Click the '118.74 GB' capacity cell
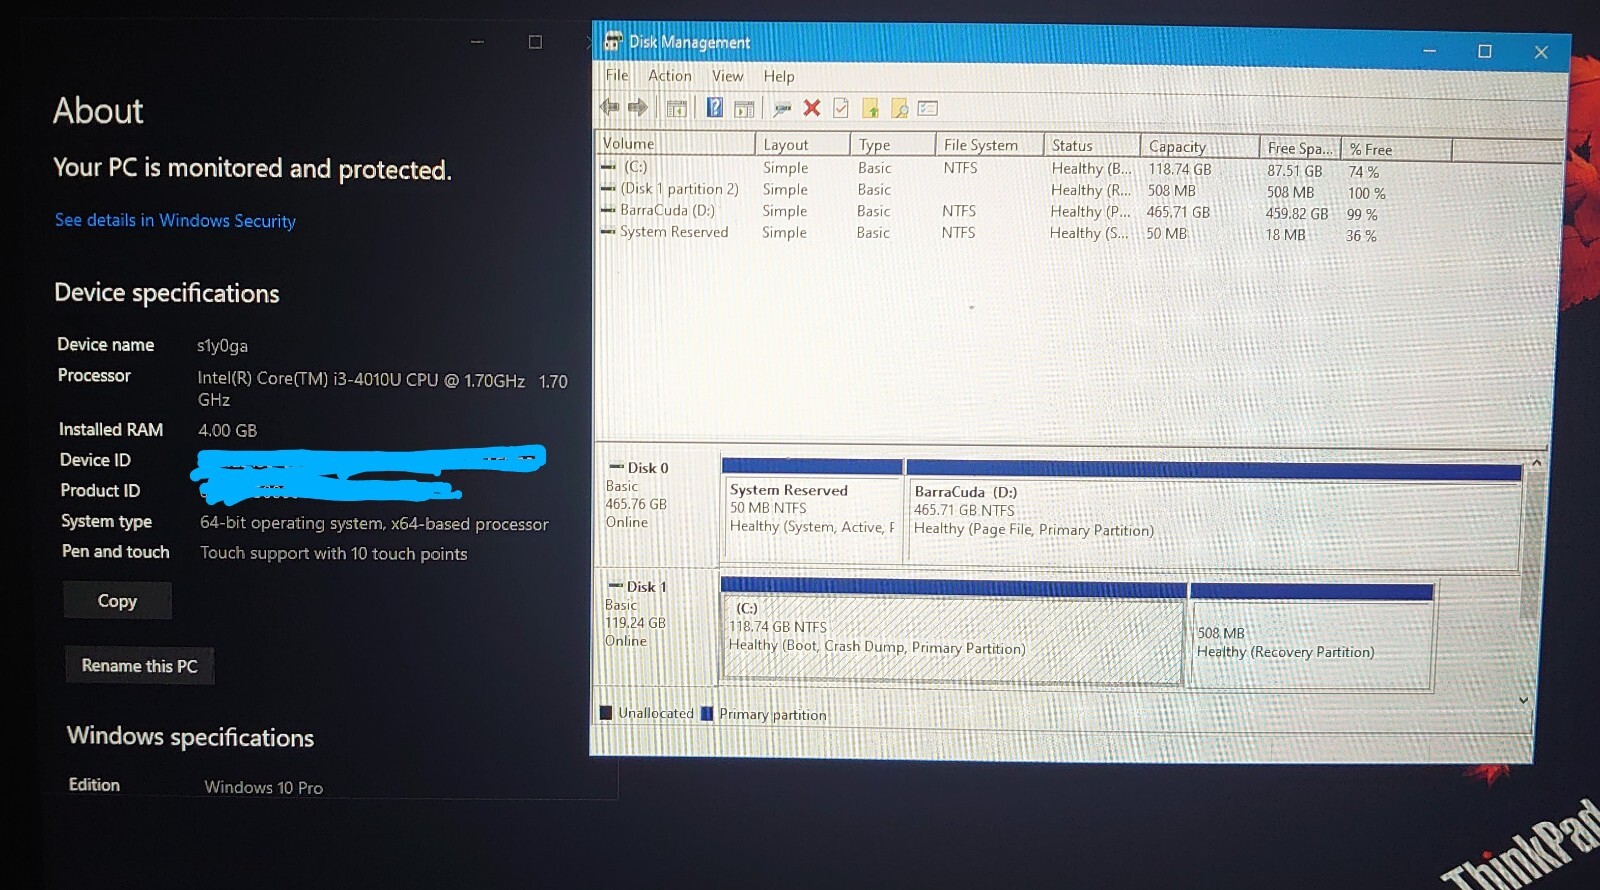This screenshot has width=1600, height=890. pyautogui.click(x=1180, y=170)
